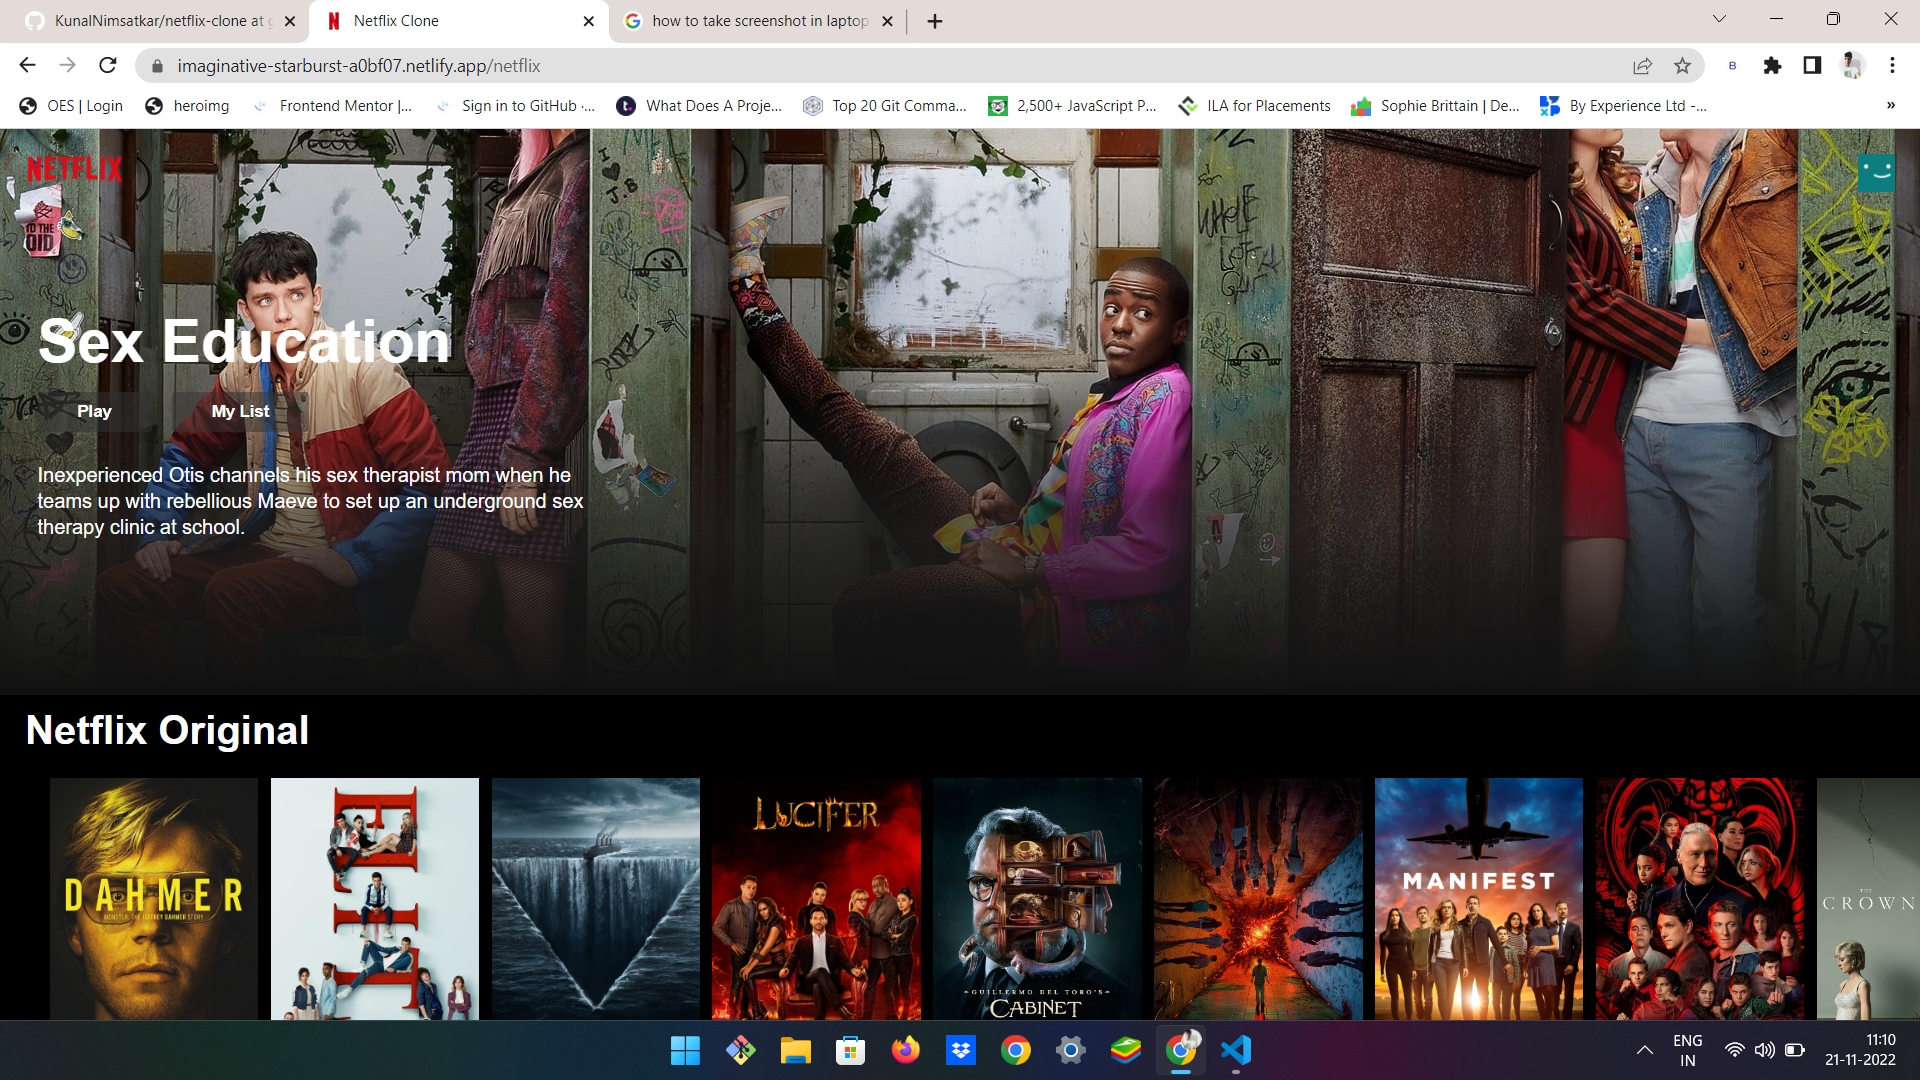This screenshot has width=1920, height=1080.
Task: Click the teal smiley profile avatar
Action: [1876, 172]
